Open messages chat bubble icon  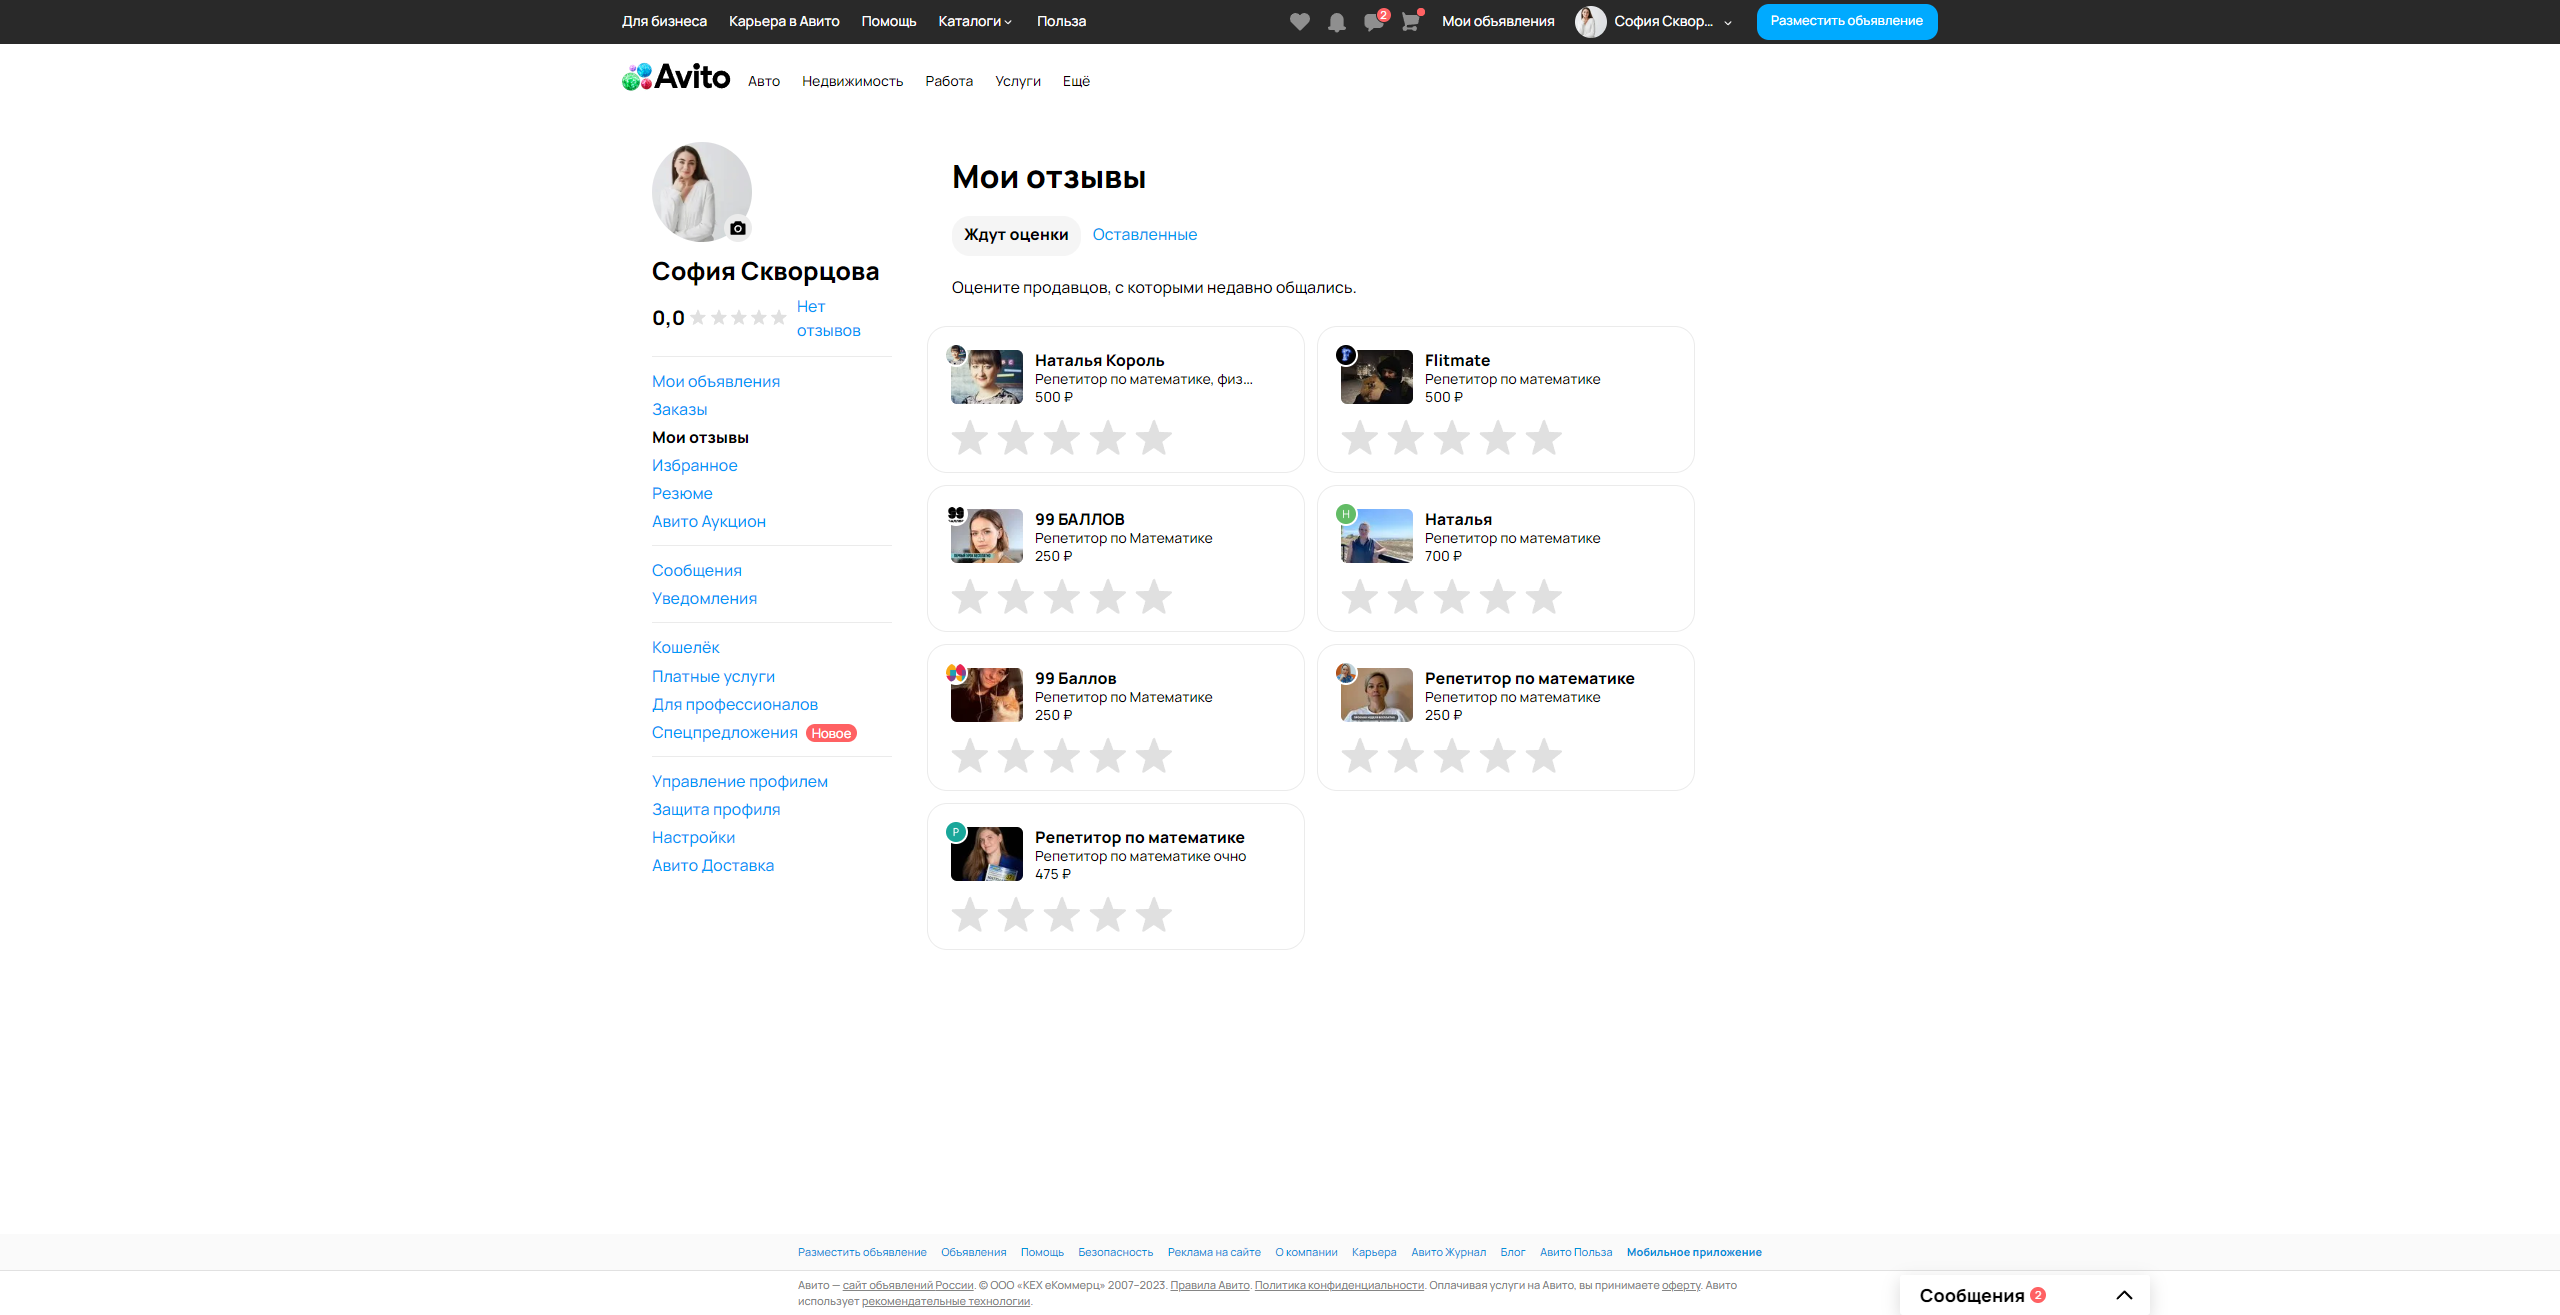click(1373, 22)
